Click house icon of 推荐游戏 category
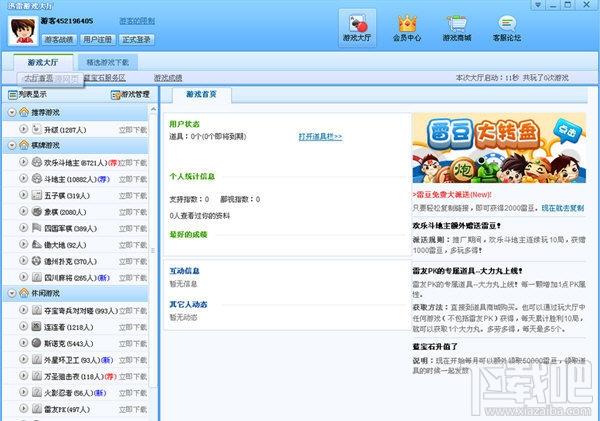 [x=24, y=112]
